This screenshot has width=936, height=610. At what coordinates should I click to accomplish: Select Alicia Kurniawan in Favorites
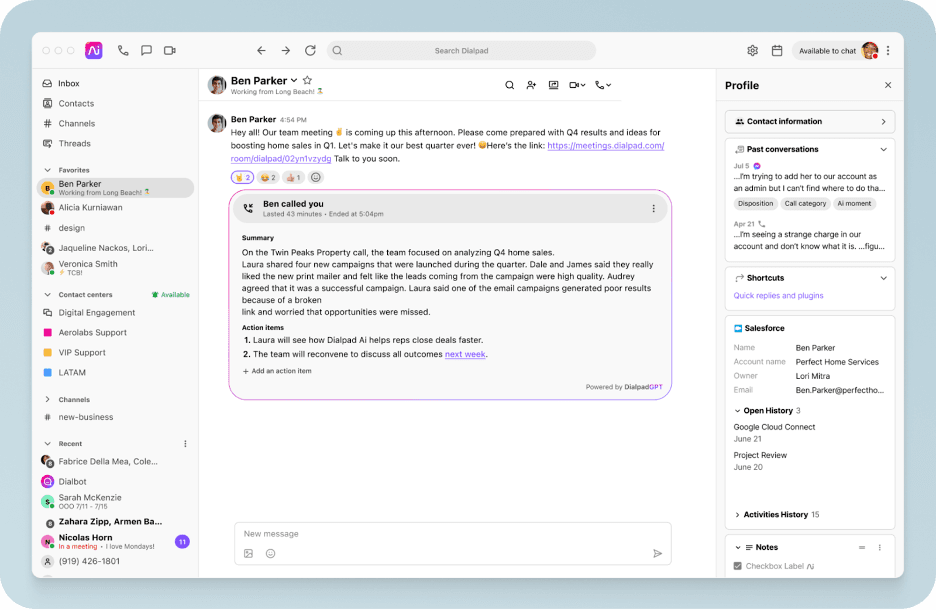(x=90, y=208)
